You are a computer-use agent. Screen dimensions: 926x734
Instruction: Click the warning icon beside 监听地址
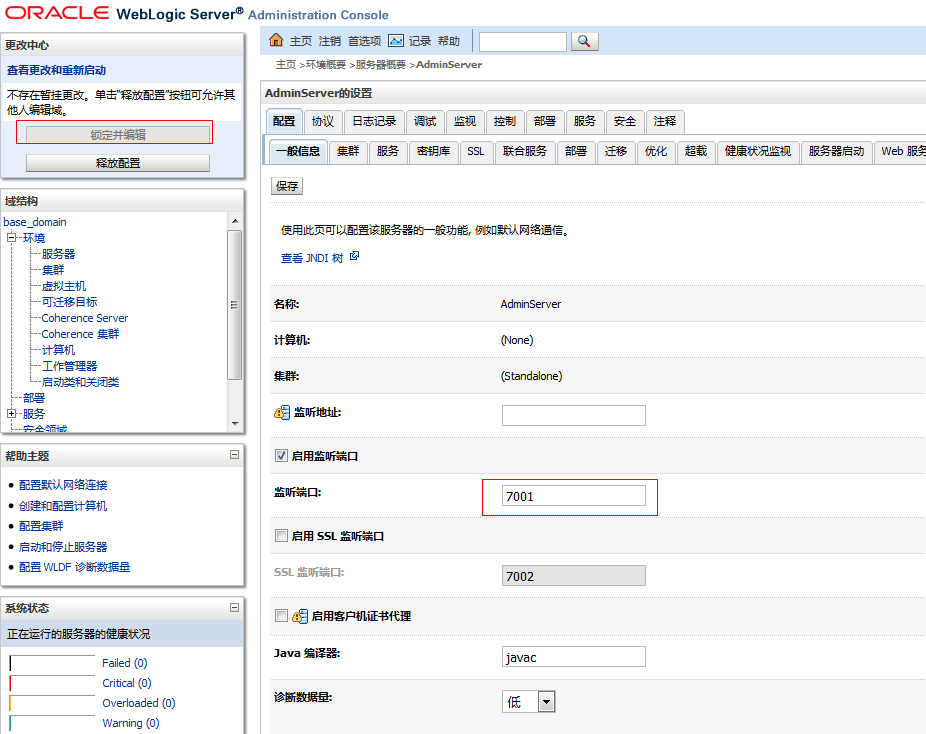click(x=282, y=412)
